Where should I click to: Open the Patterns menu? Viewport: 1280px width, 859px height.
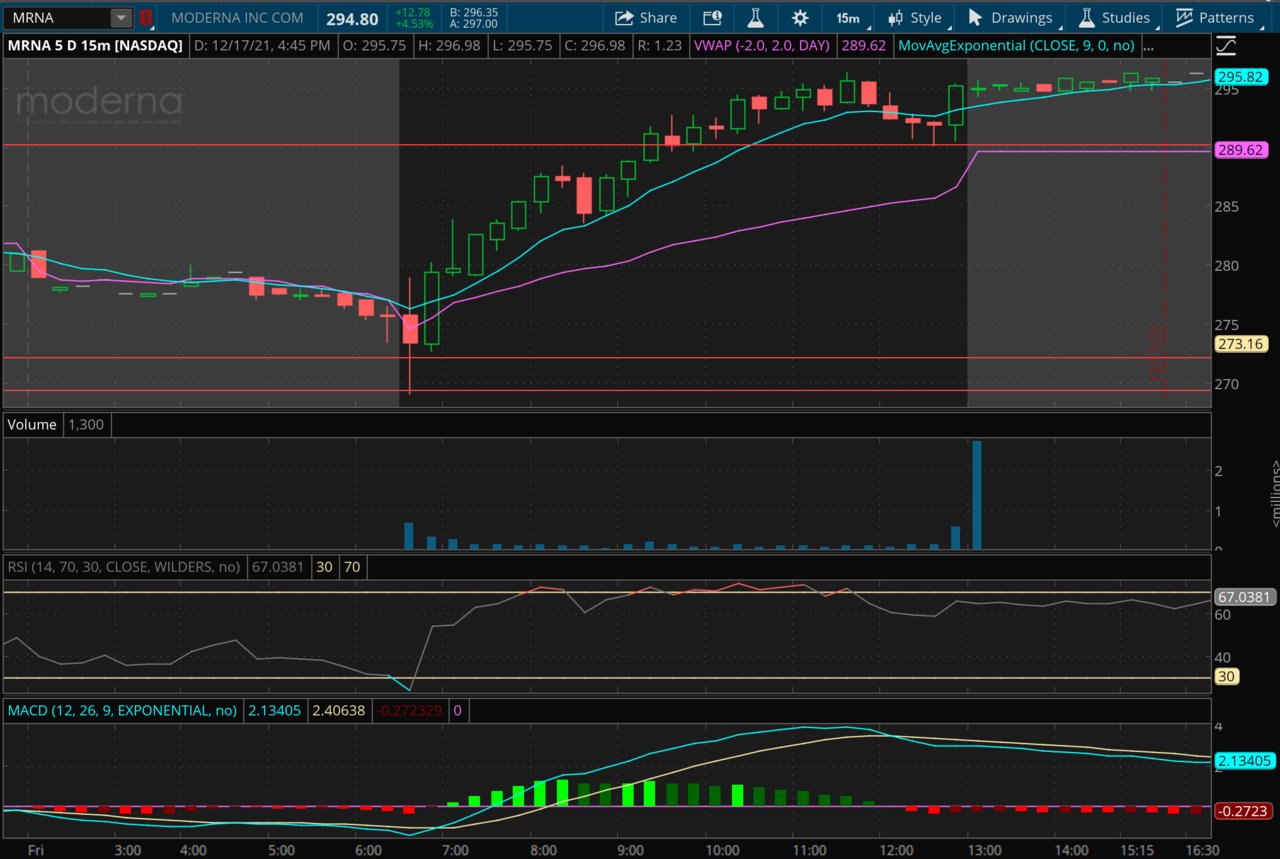click(1215, 18)
